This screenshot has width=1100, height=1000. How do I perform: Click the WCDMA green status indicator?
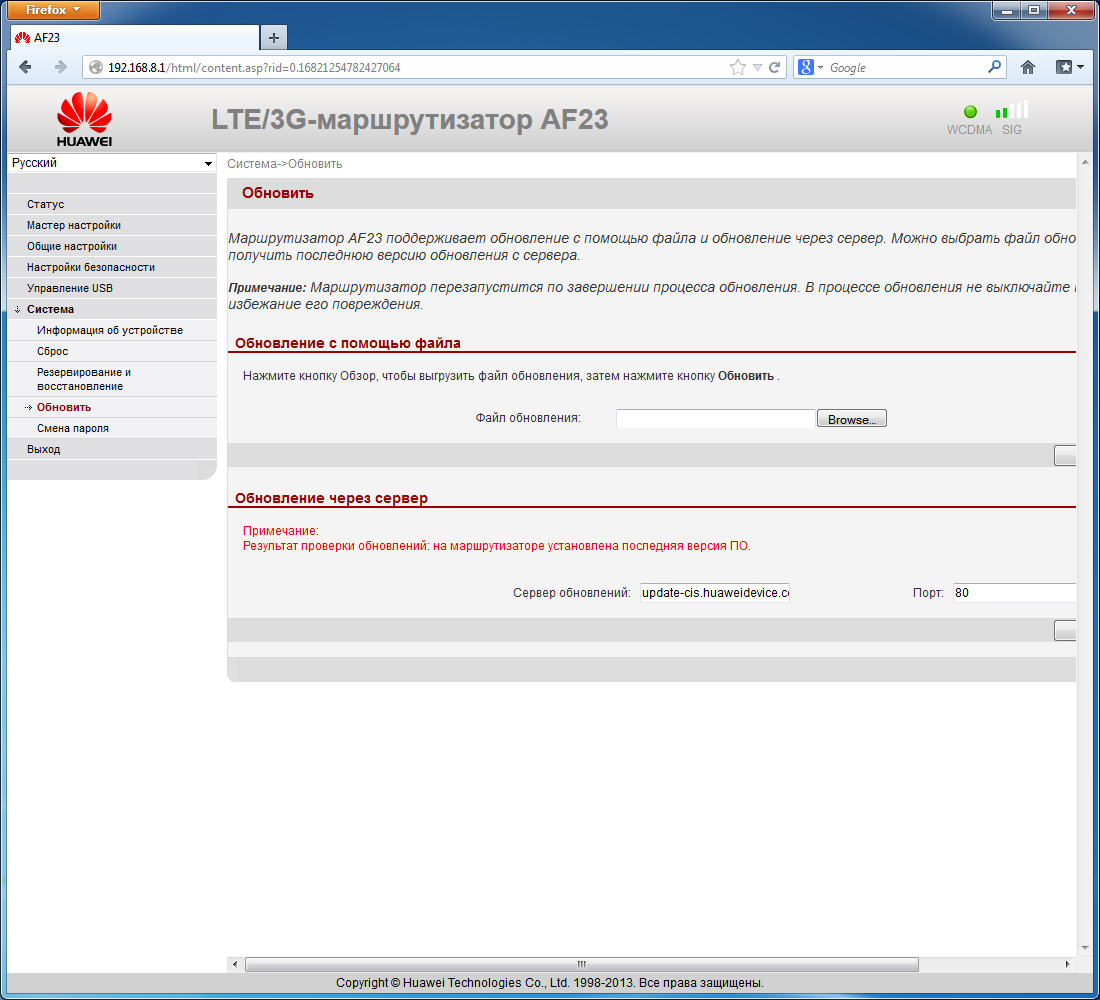970,112
